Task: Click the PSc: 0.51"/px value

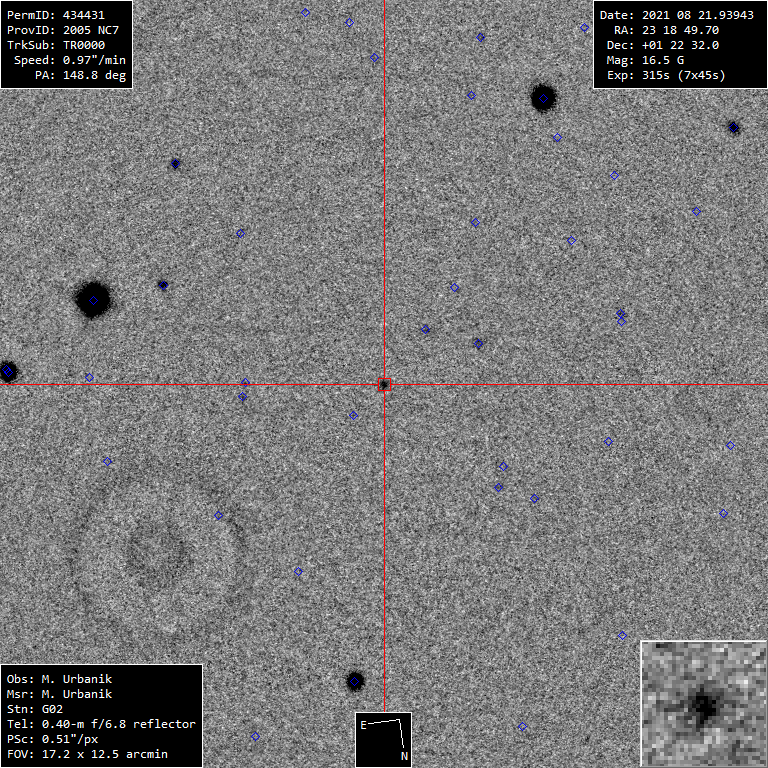Action: coord(52,739)
